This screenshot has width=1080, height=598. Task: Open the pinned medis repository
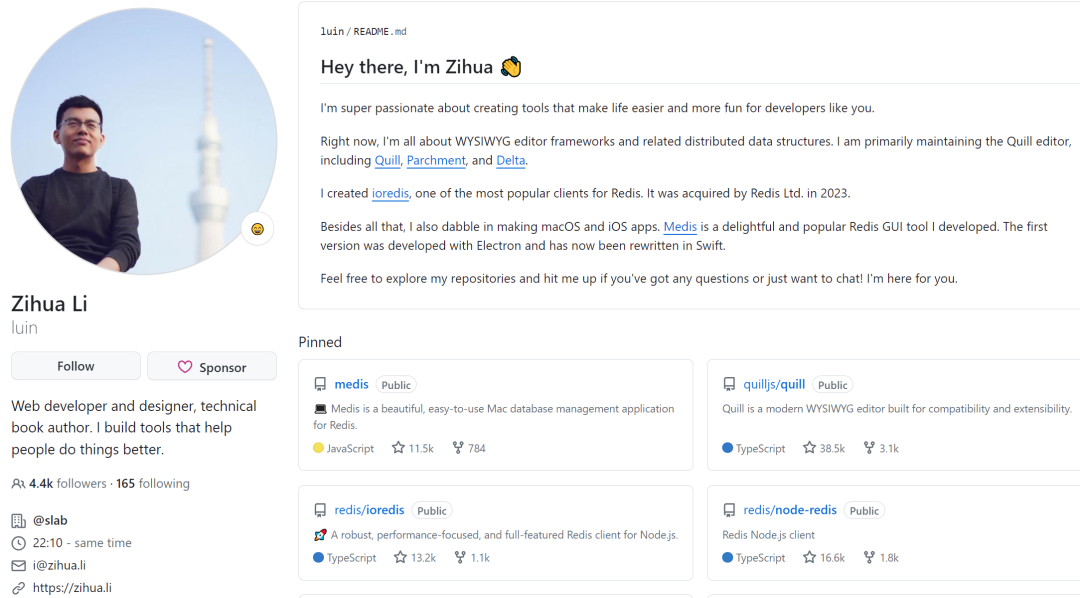click(x=351, y=384)
